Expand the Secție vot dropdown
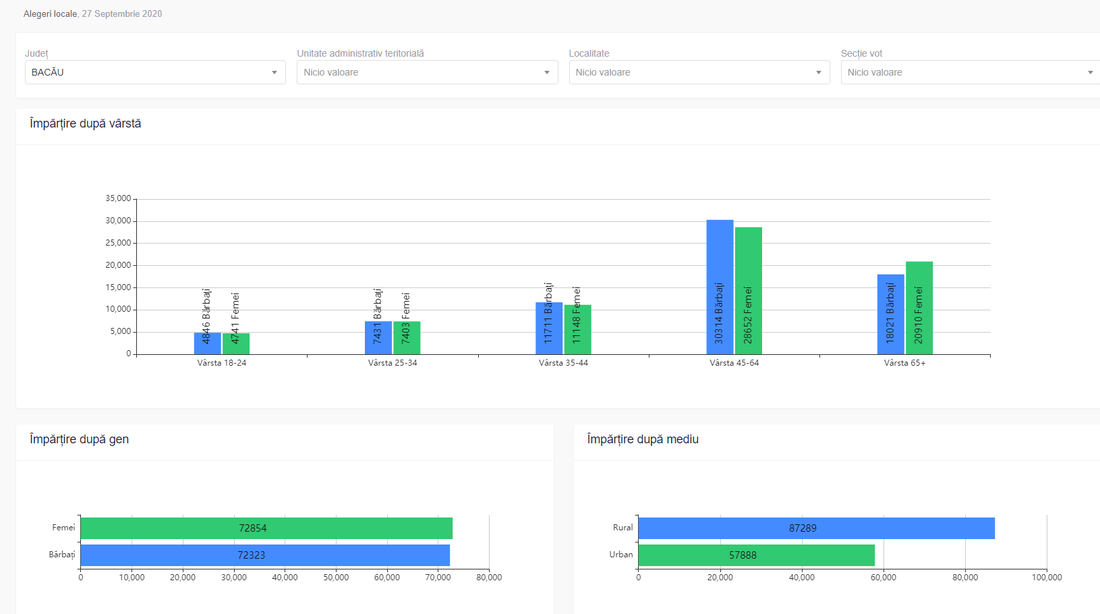This screenshot has height=614, width=1100. pos(970,72)
